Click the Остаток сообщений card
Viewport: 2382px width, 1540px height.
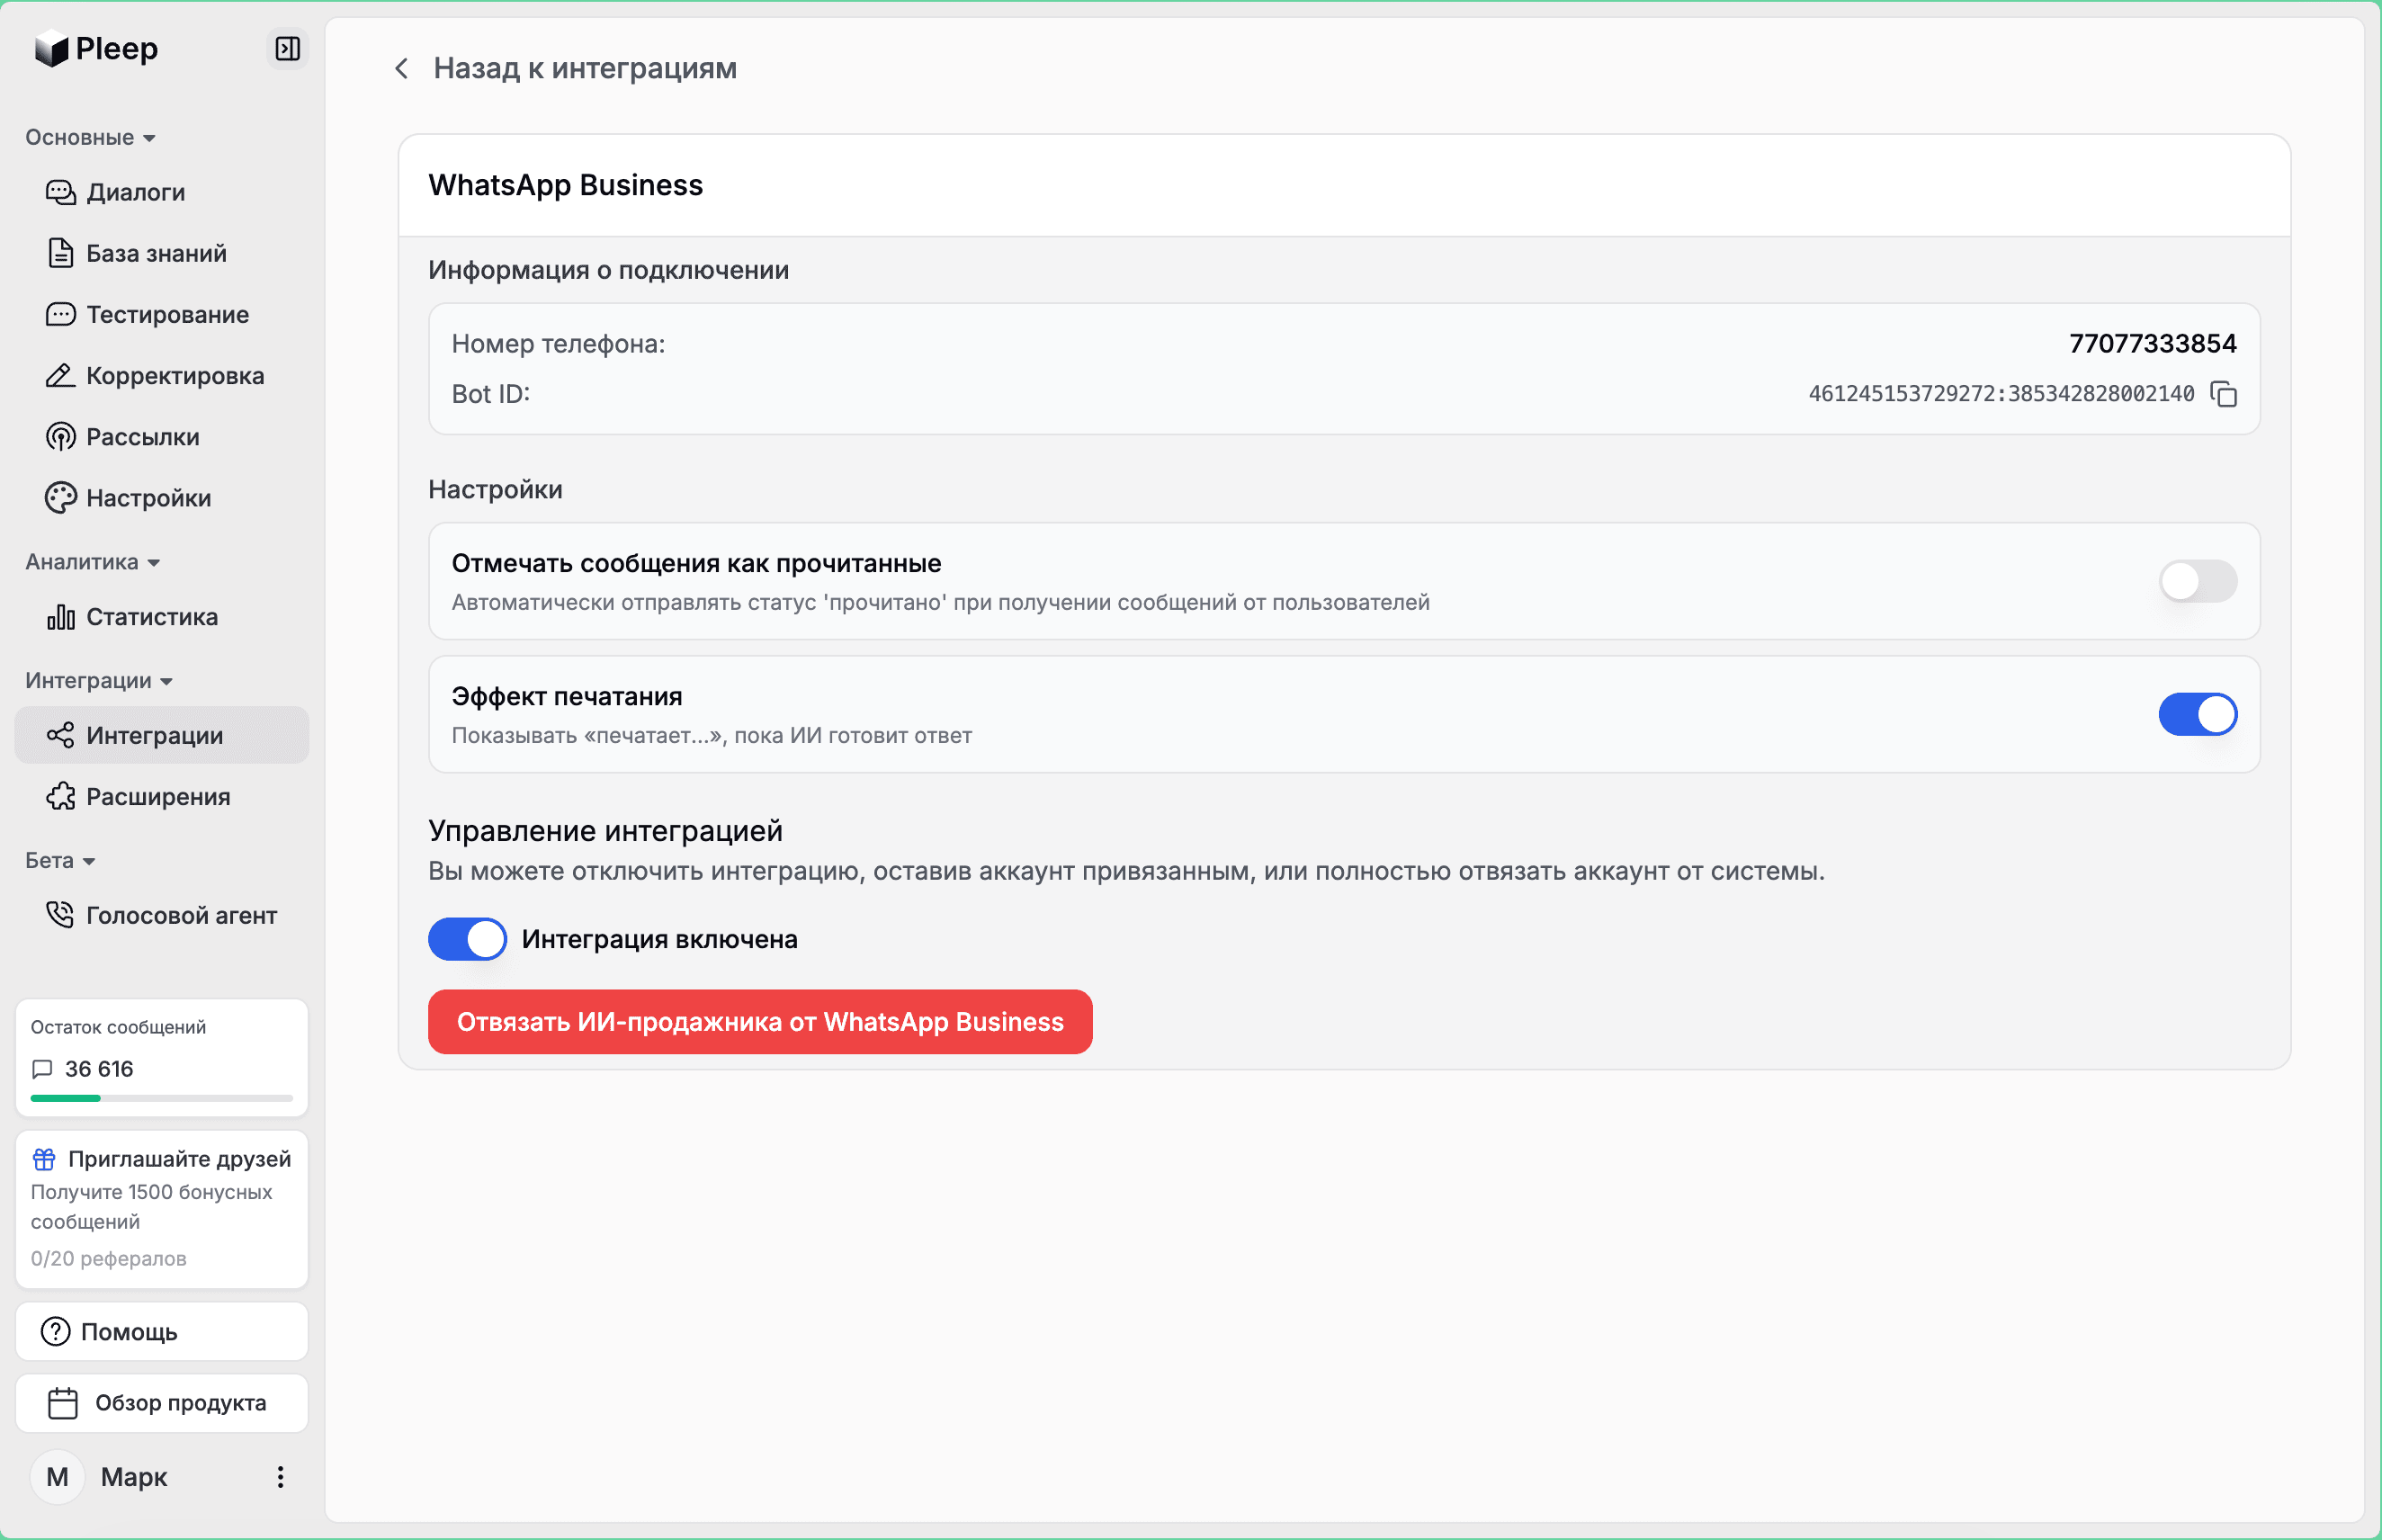162,1058
